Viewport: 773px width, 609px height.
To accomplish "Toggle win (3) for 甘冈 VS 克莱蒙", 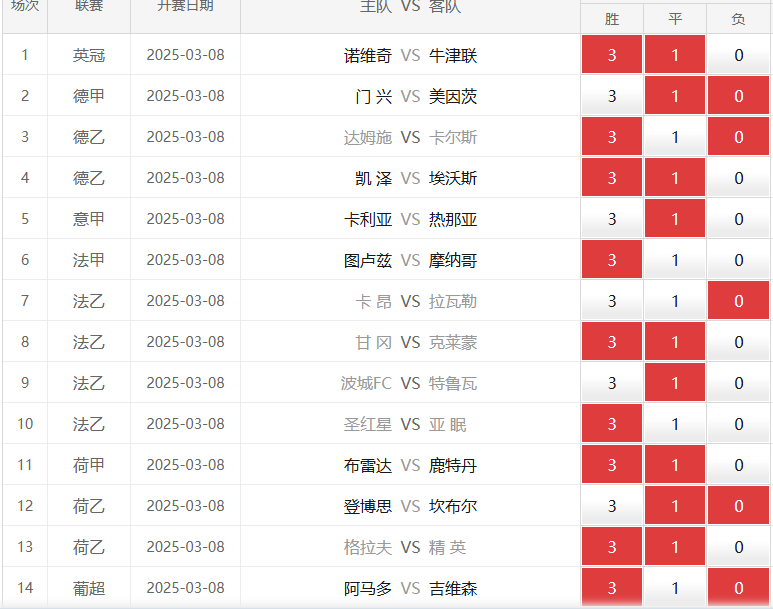I will pyautogui.click(x=612, y=341).
